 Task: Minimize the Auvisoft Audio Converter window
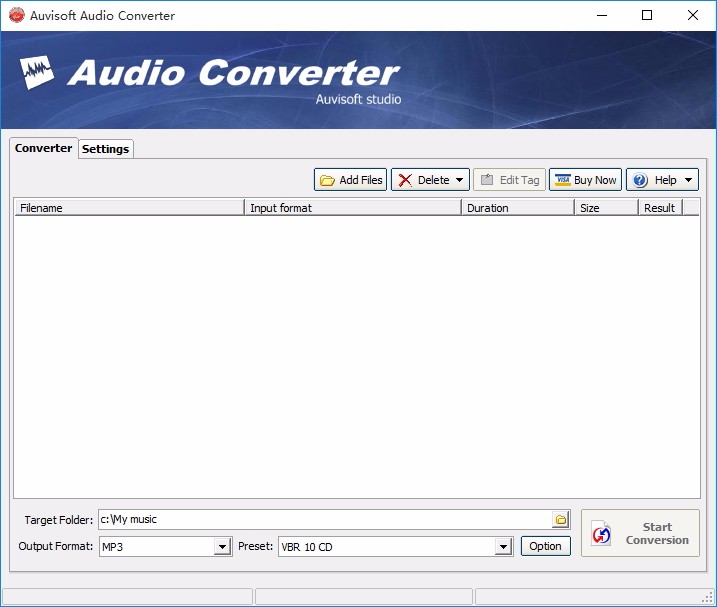(x=602, y=15)
